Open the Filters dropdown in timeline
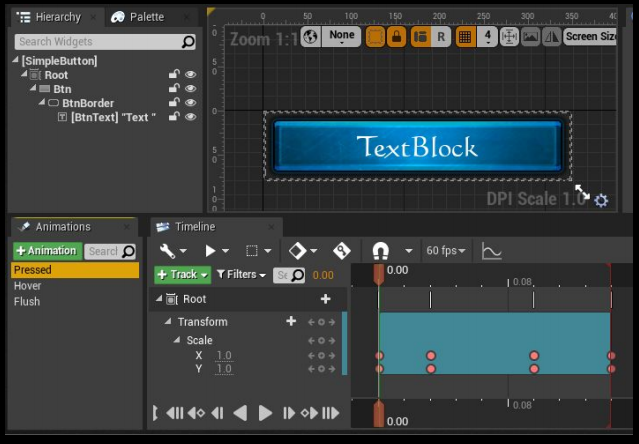 click(242, 274)
